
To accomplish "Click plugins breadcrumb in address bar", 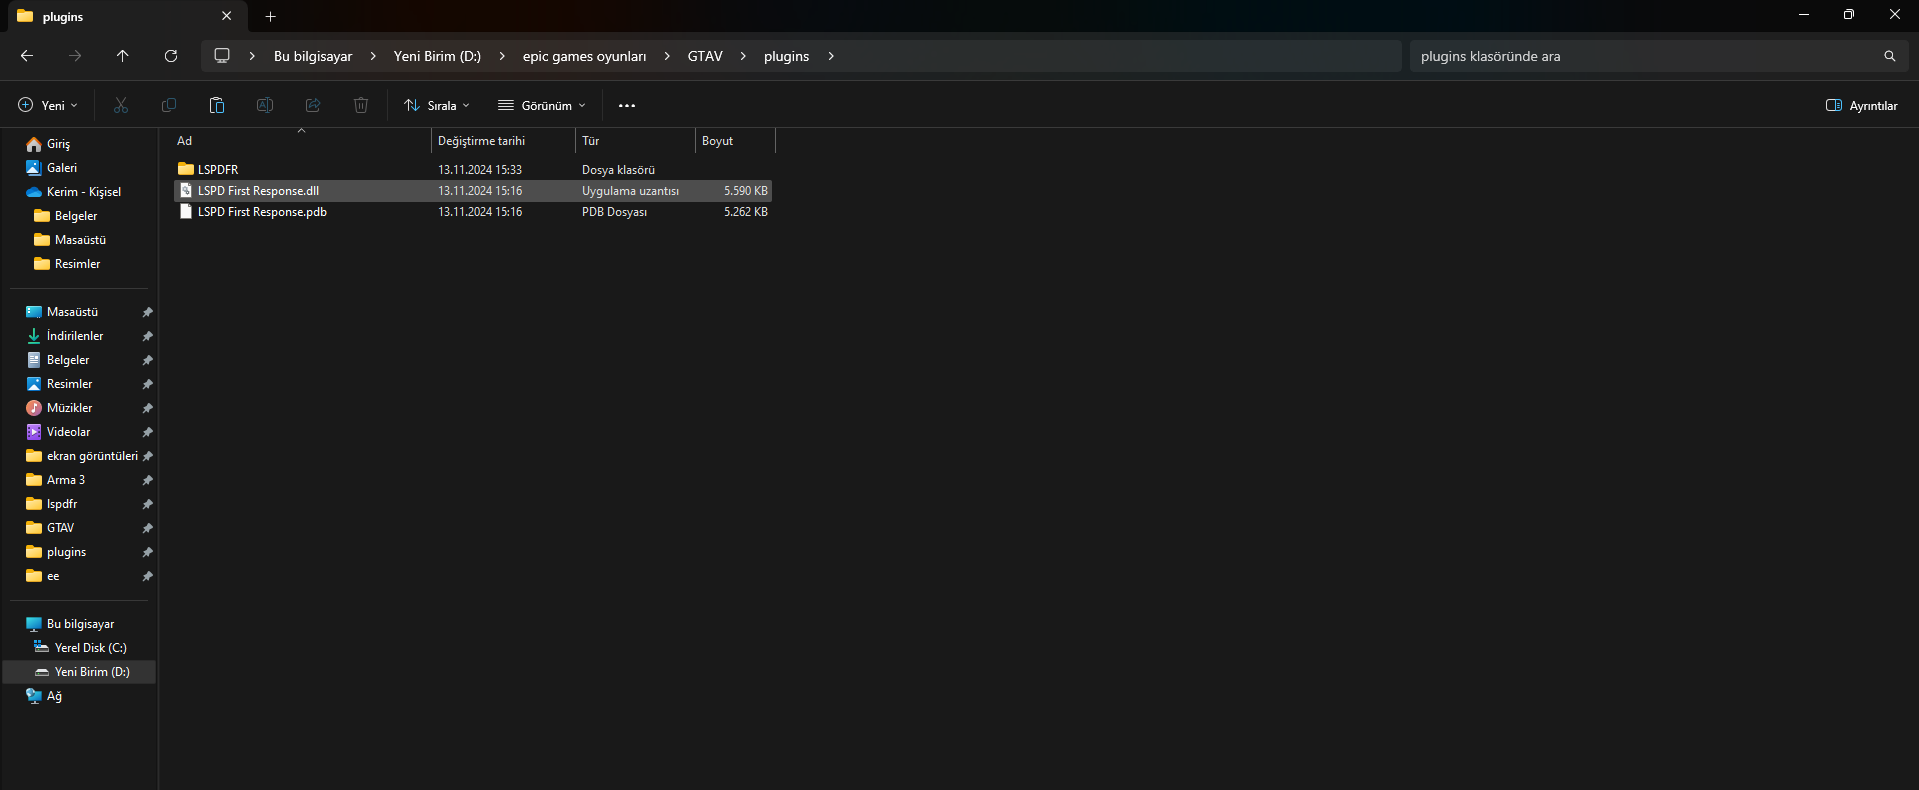I will [x=786, y=56].
